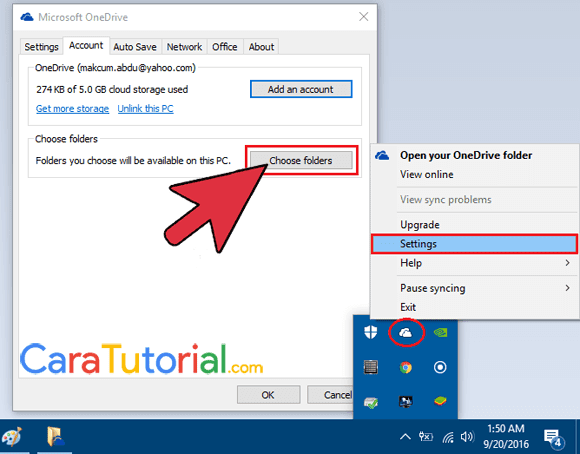This screenshot has height=454, width=580.
Task: Confirm the dialog with OK
Action: tap(268, 395)
